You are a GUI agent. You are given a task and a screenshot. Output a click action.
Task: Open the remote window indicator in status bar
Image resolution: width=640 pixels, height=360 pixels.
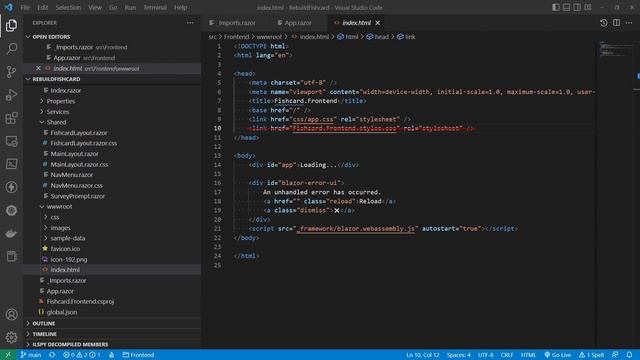point(8,355)
